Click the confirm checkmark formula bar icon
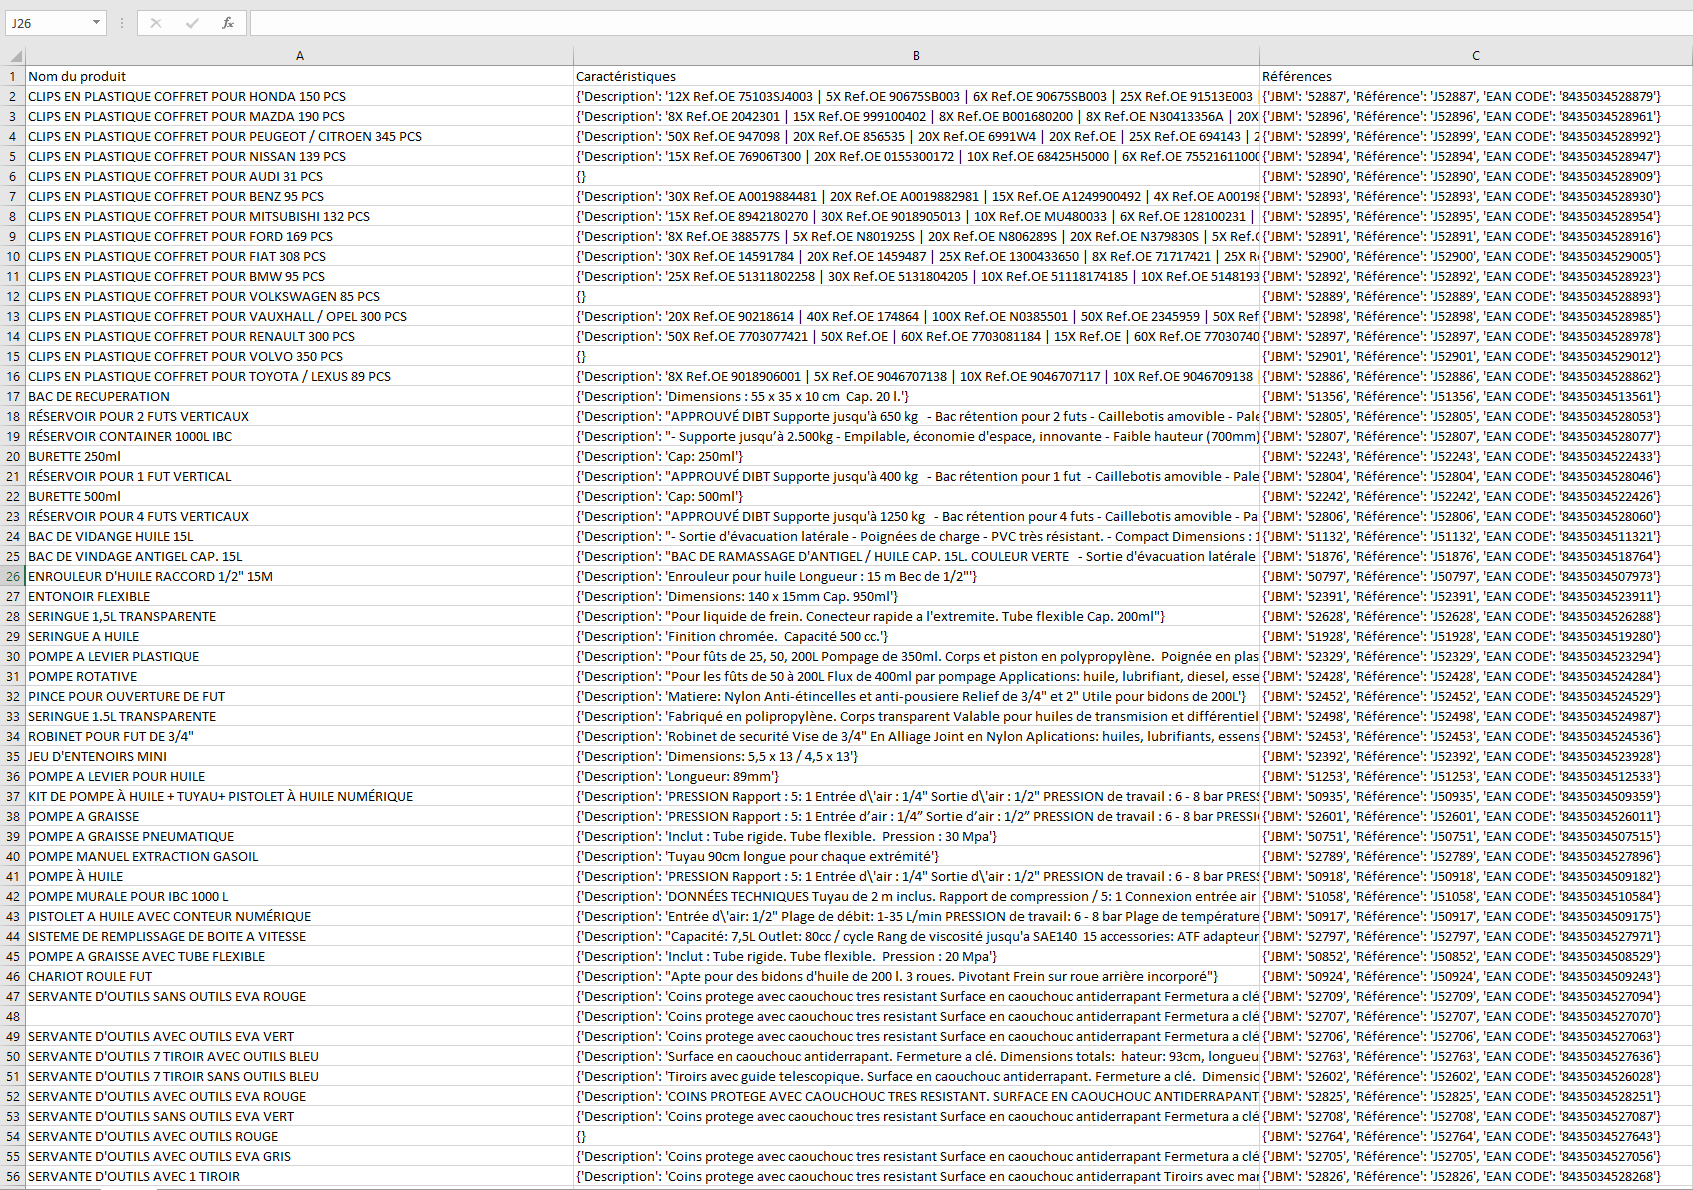 click(192, 23)
